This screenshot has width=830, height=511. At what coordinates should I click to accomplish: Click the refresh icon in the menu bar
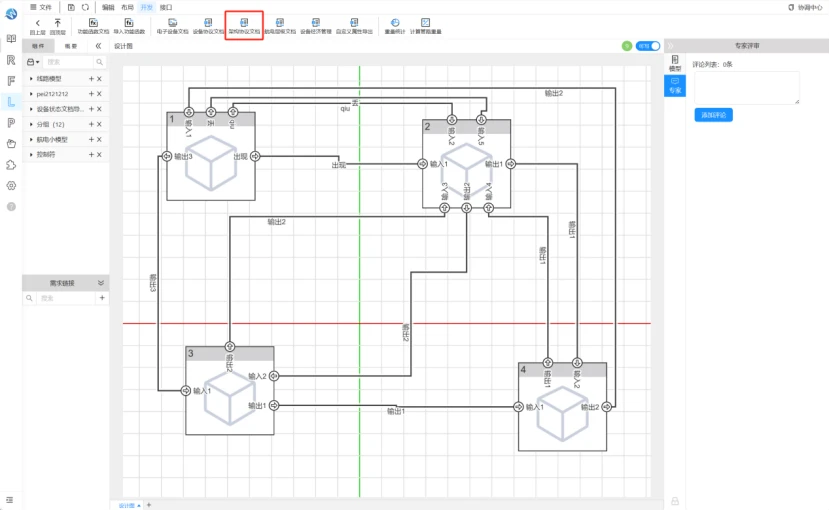[85, 7]
